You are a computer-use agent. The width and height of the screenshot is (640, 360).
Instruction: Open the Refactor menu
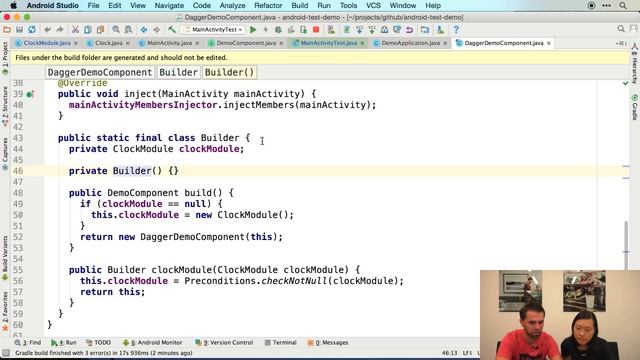268,5
